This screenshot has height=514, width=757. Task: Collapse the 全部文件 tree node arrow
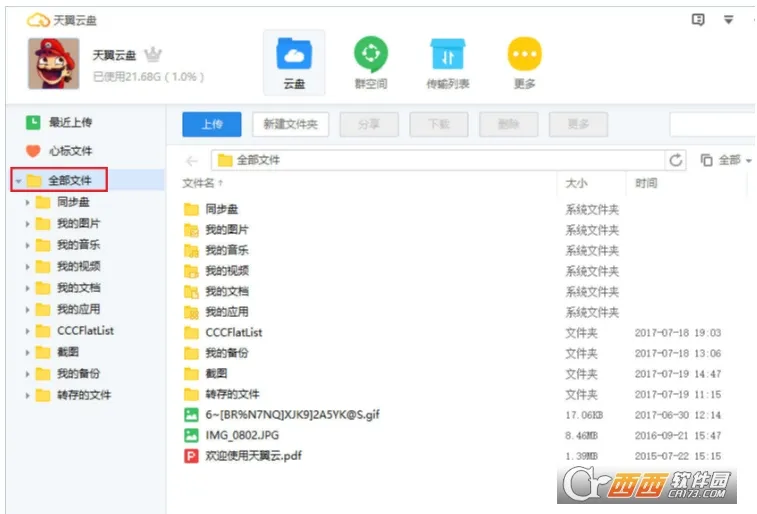point(19,181)
